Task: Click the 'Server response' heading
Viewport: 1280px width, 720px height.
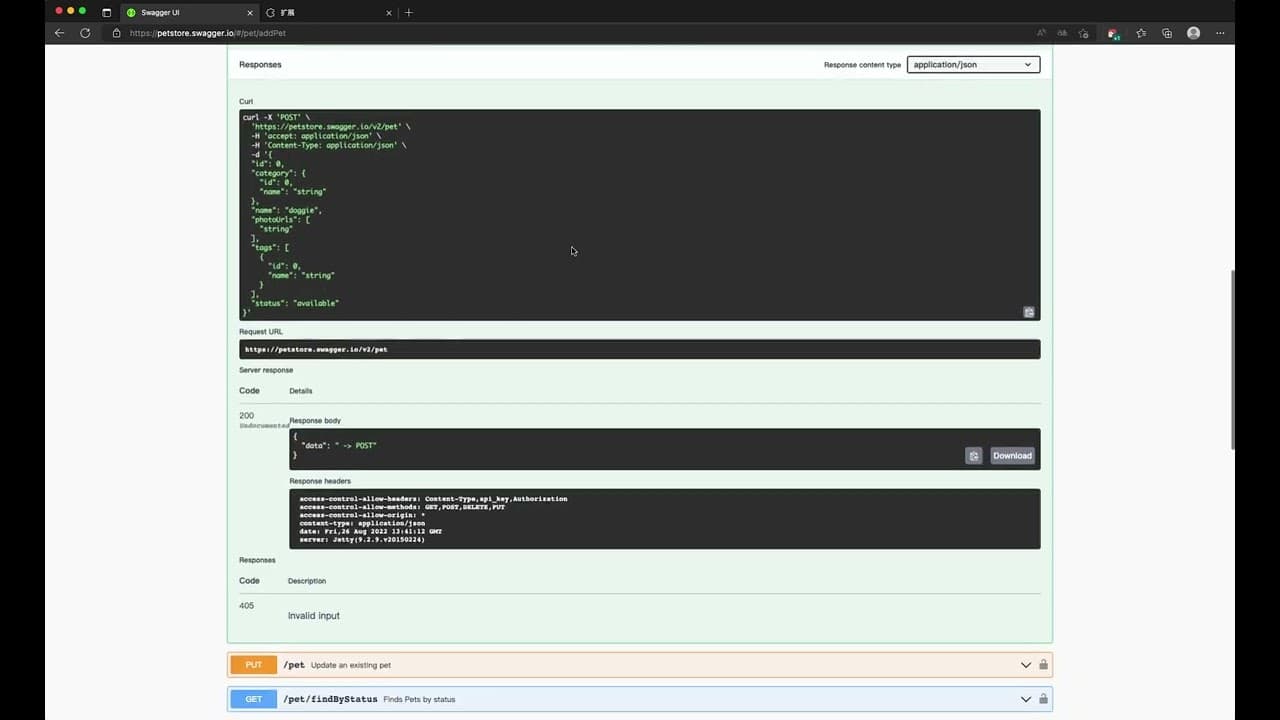Action: (266, 370)
